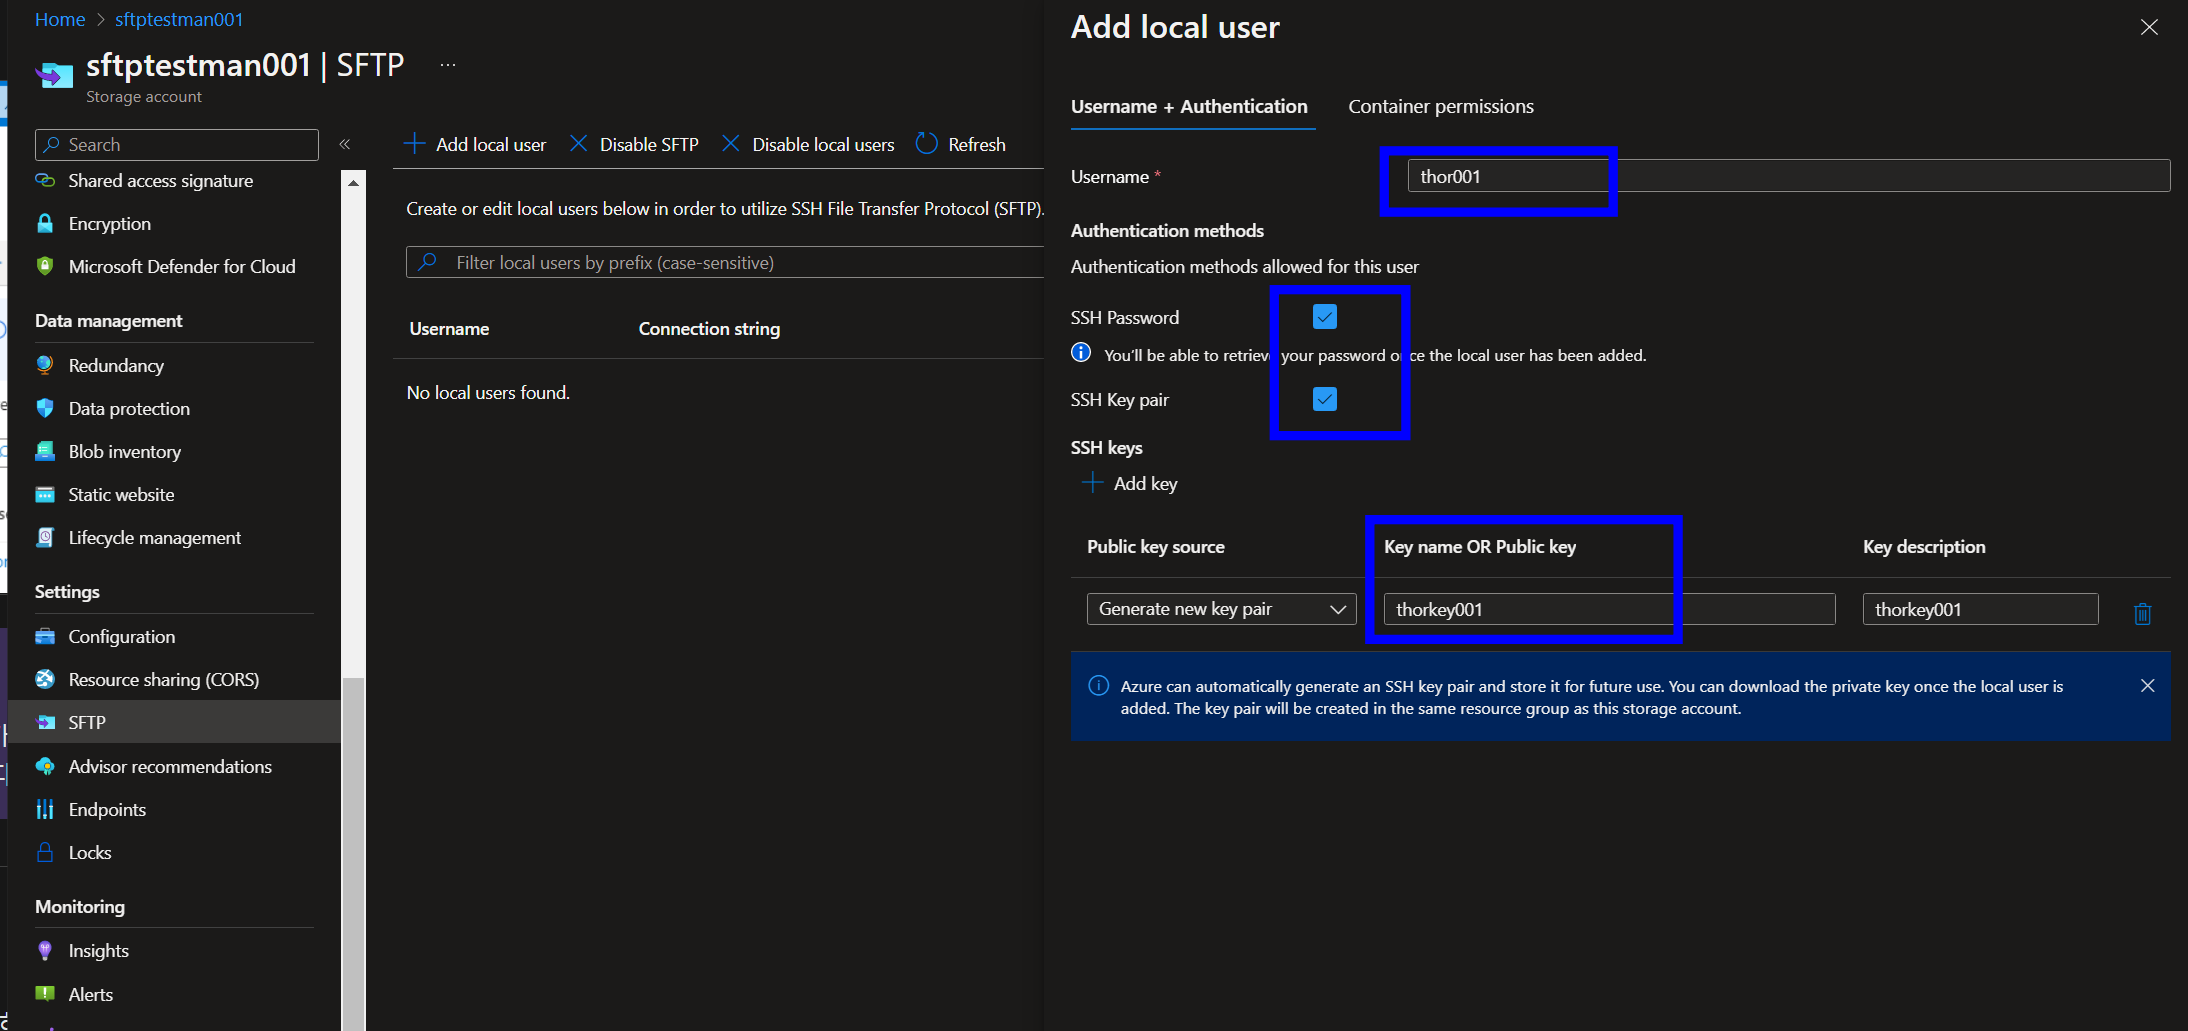
Task: Click the Configuration icon in Settings
Action: tap(45, 637)
